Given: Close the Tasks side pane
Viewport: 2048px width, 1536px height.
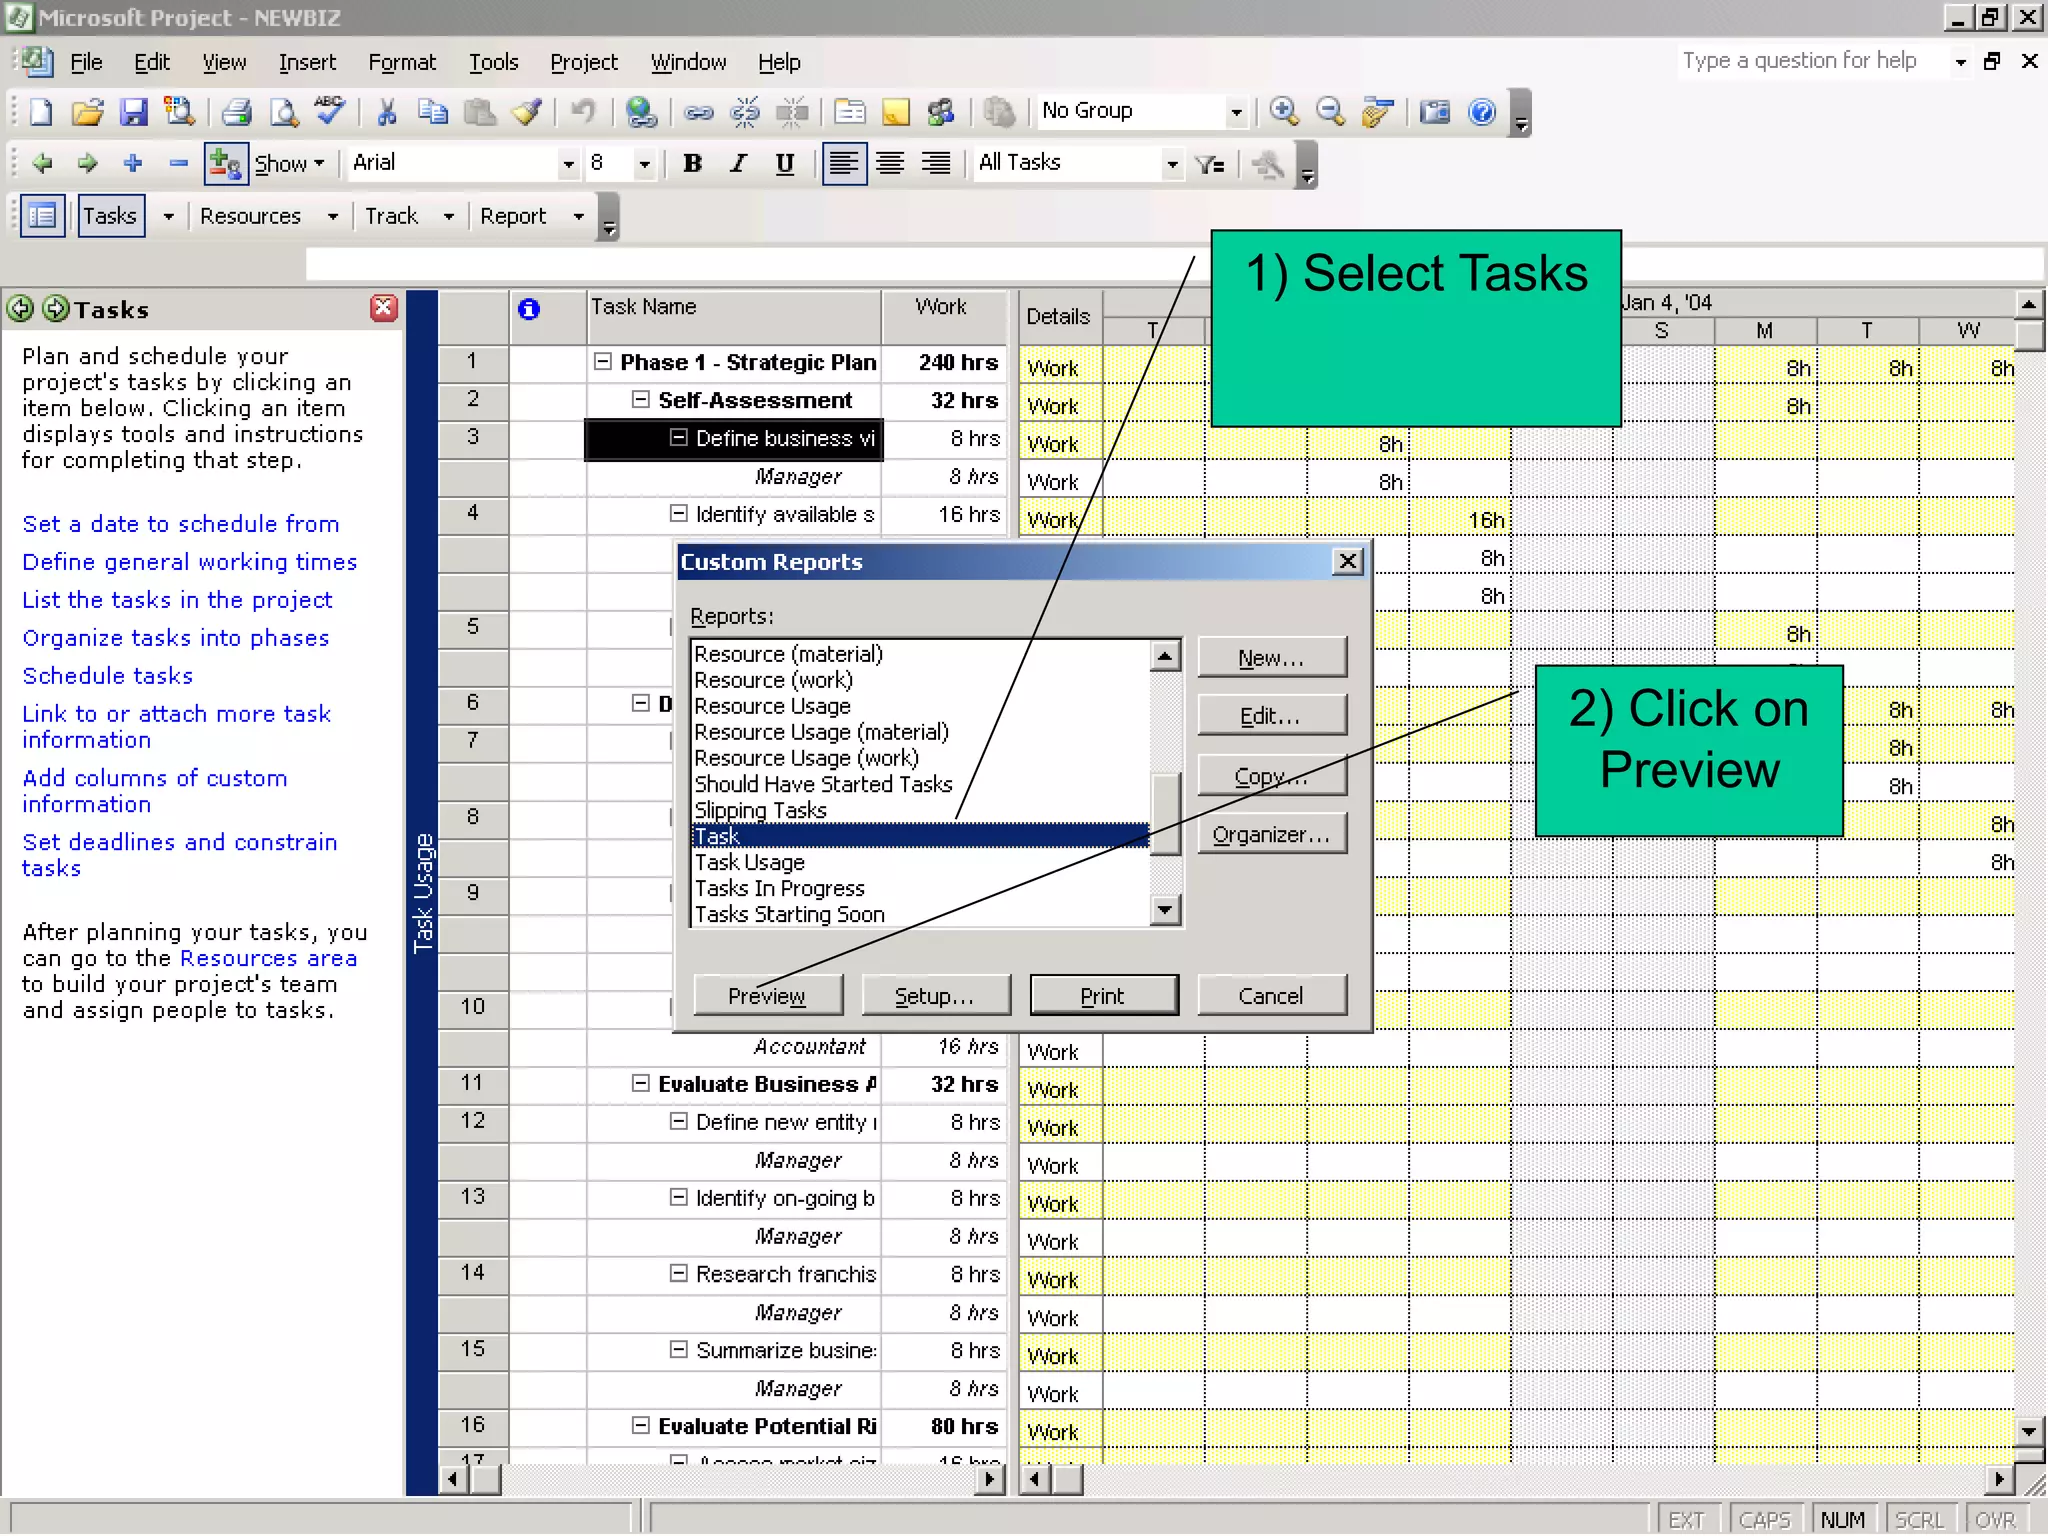Looking at the screenshot, I should (383, 308).
